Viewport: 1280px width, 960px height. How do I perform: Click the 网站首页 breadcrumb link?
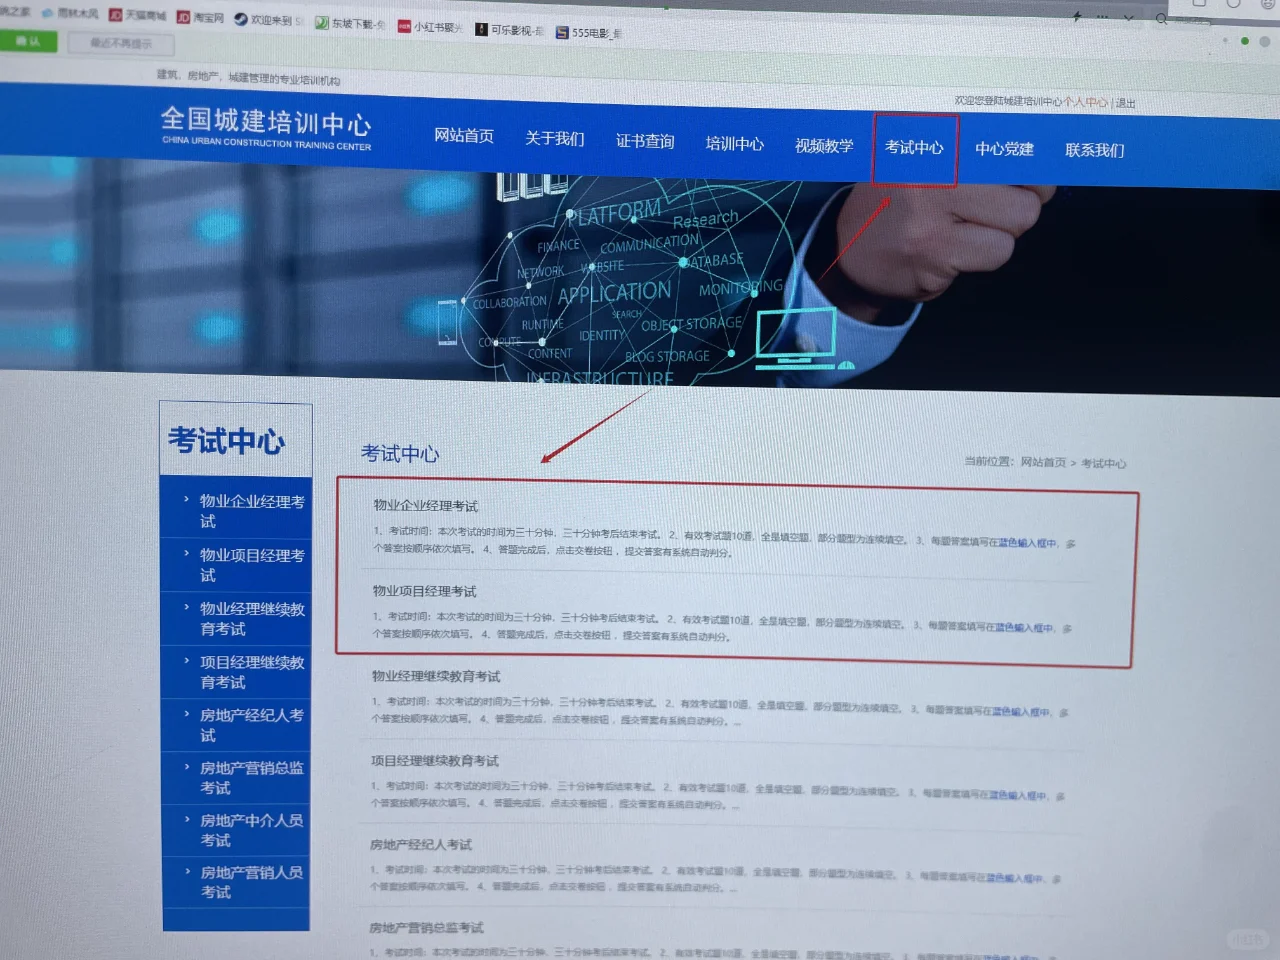point(1043,462)
